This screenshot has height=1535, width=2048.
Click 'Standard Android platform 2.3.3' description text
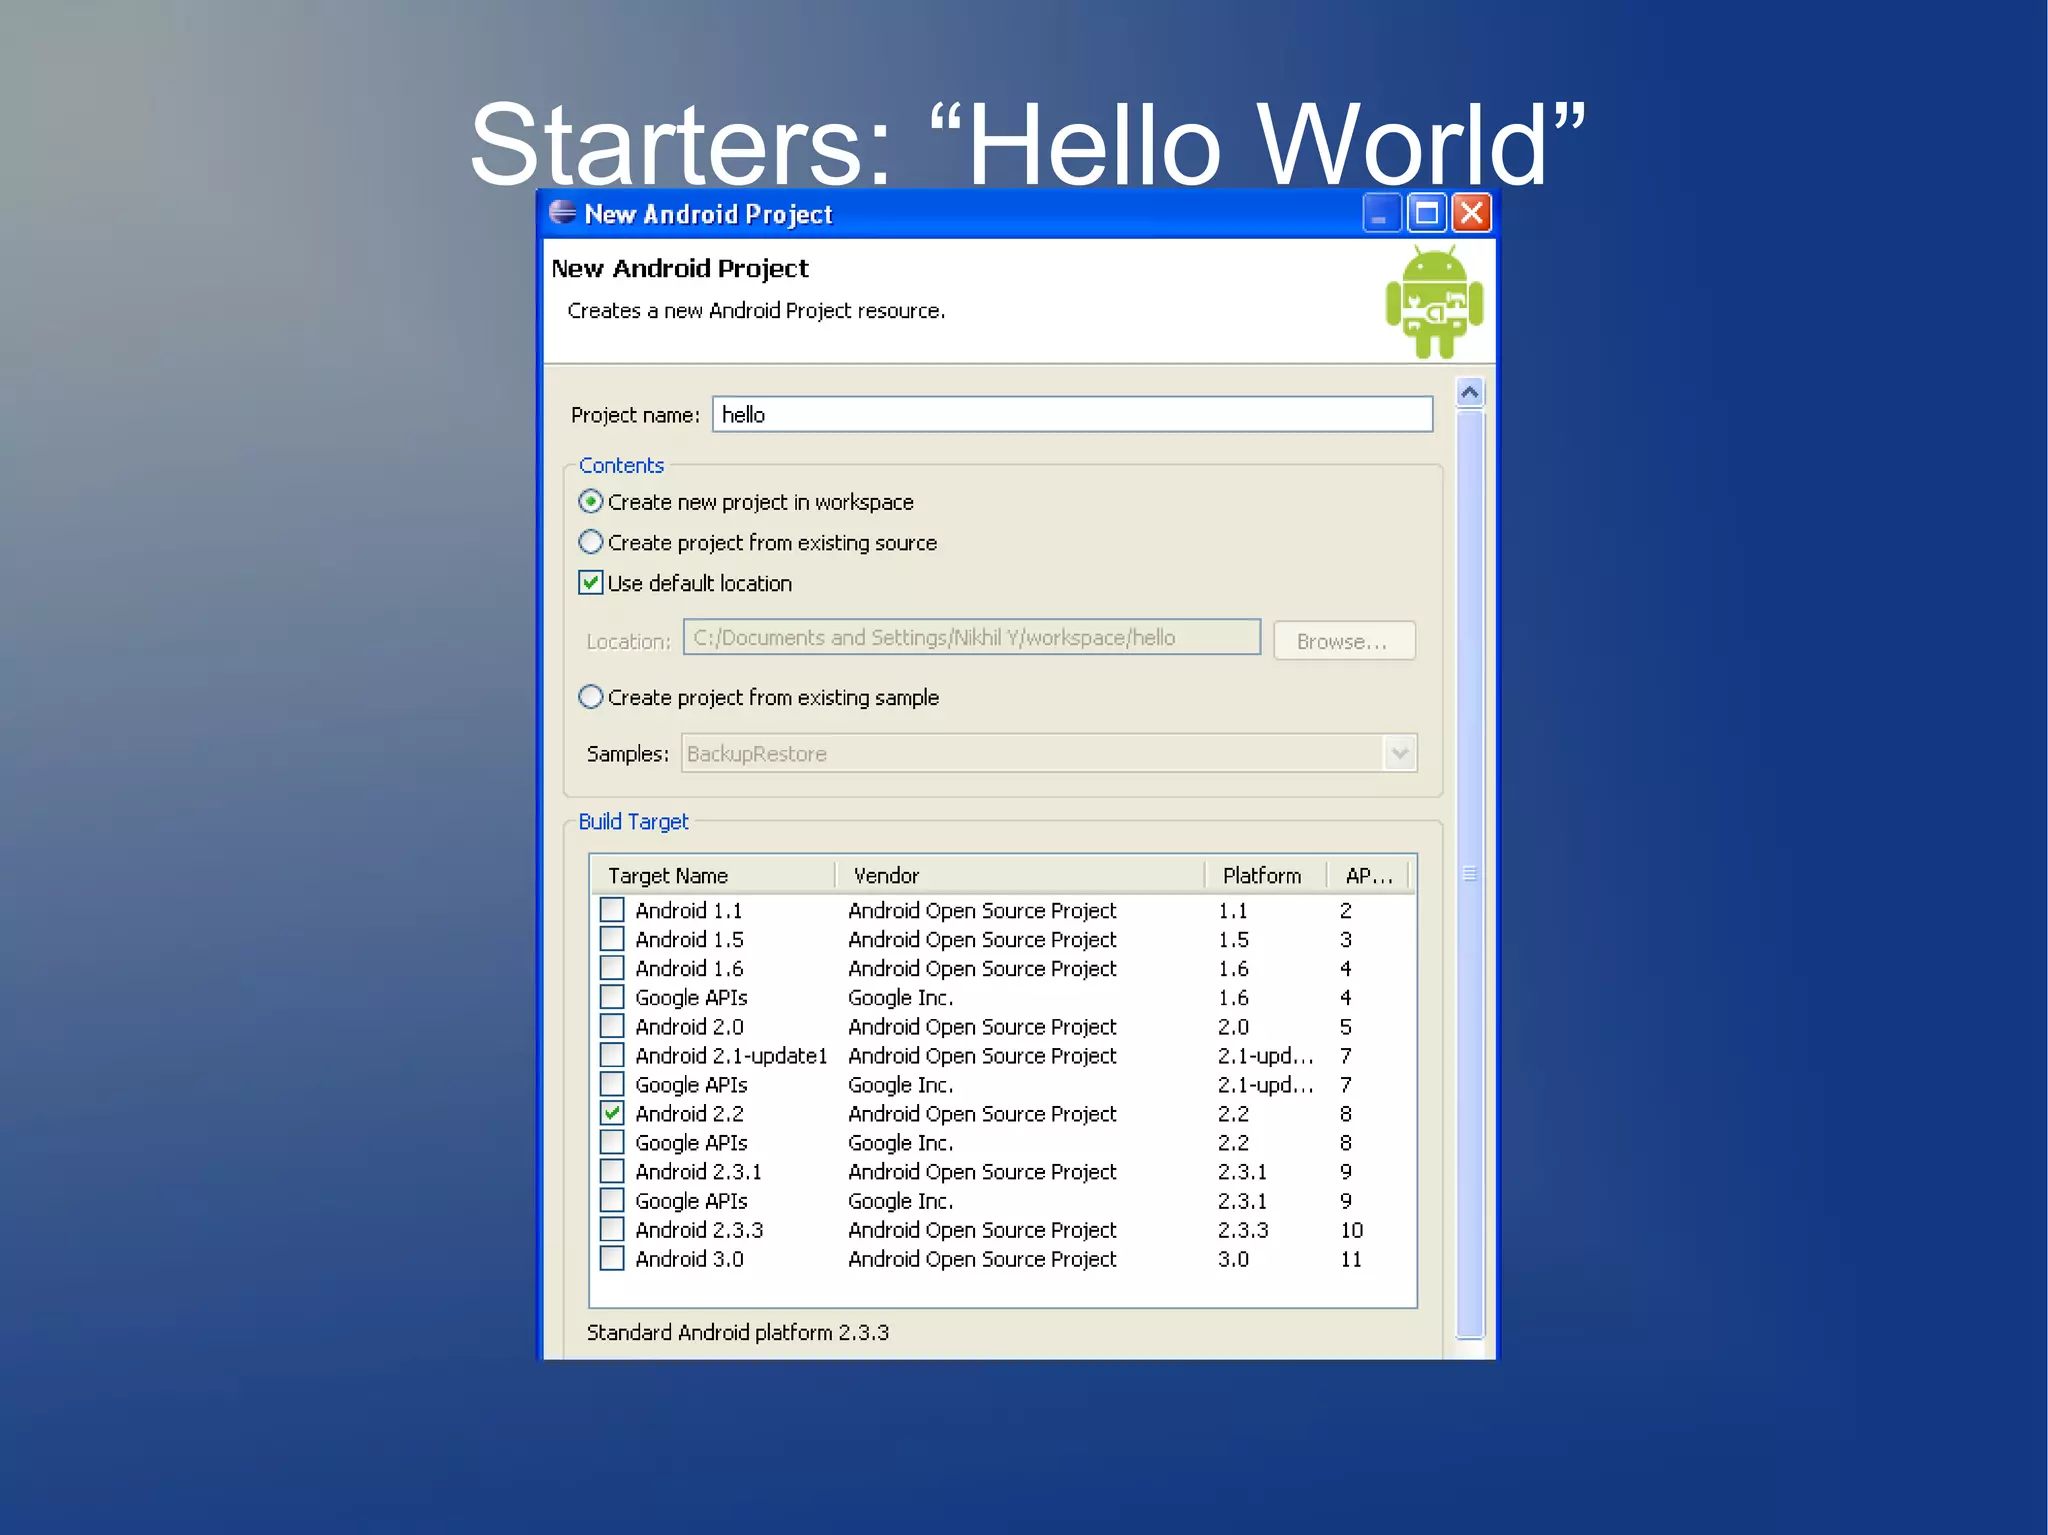click(737, 1332)
